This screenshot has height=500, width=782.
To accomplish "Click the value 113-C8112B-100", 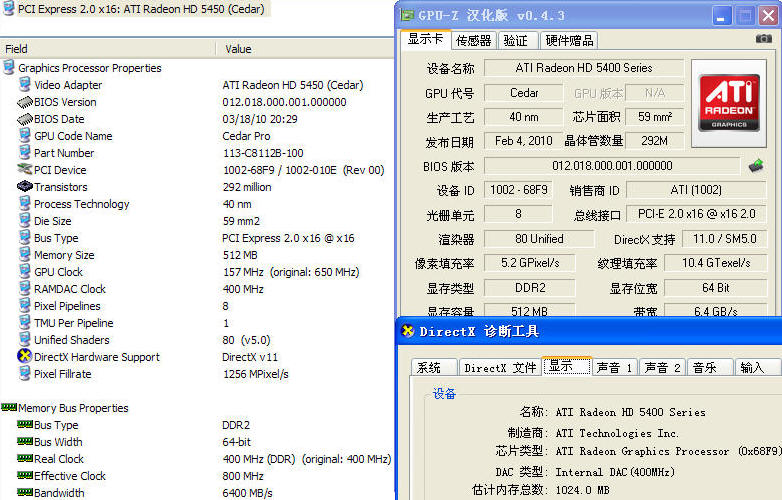I will [x=263, y=153].
